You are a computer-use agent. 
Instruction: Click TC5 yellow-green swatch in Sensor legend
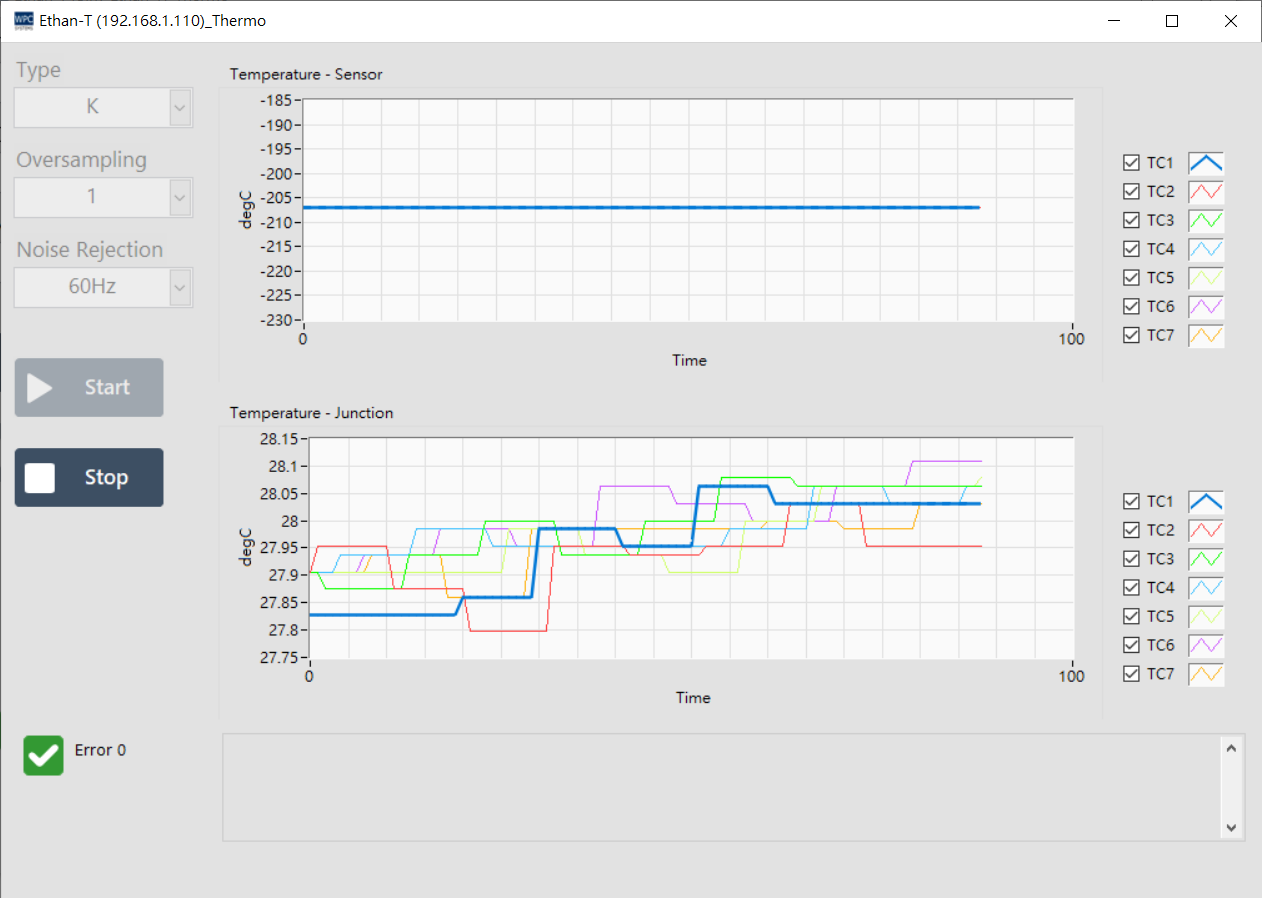1205,277
